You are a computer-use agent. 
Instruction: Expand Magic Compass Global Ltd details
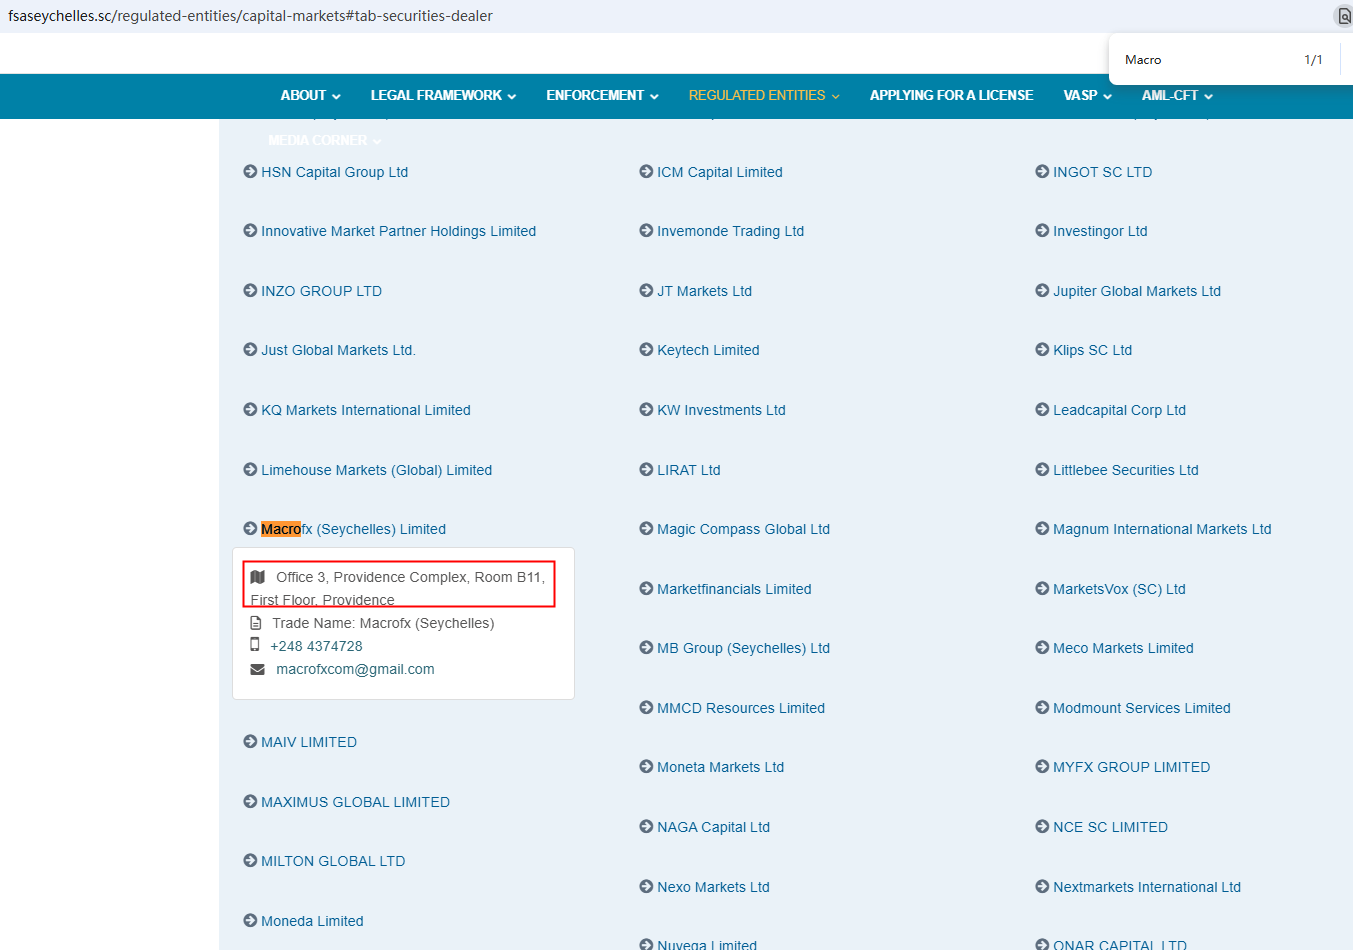pyautogui.click(x=743, y=529)
